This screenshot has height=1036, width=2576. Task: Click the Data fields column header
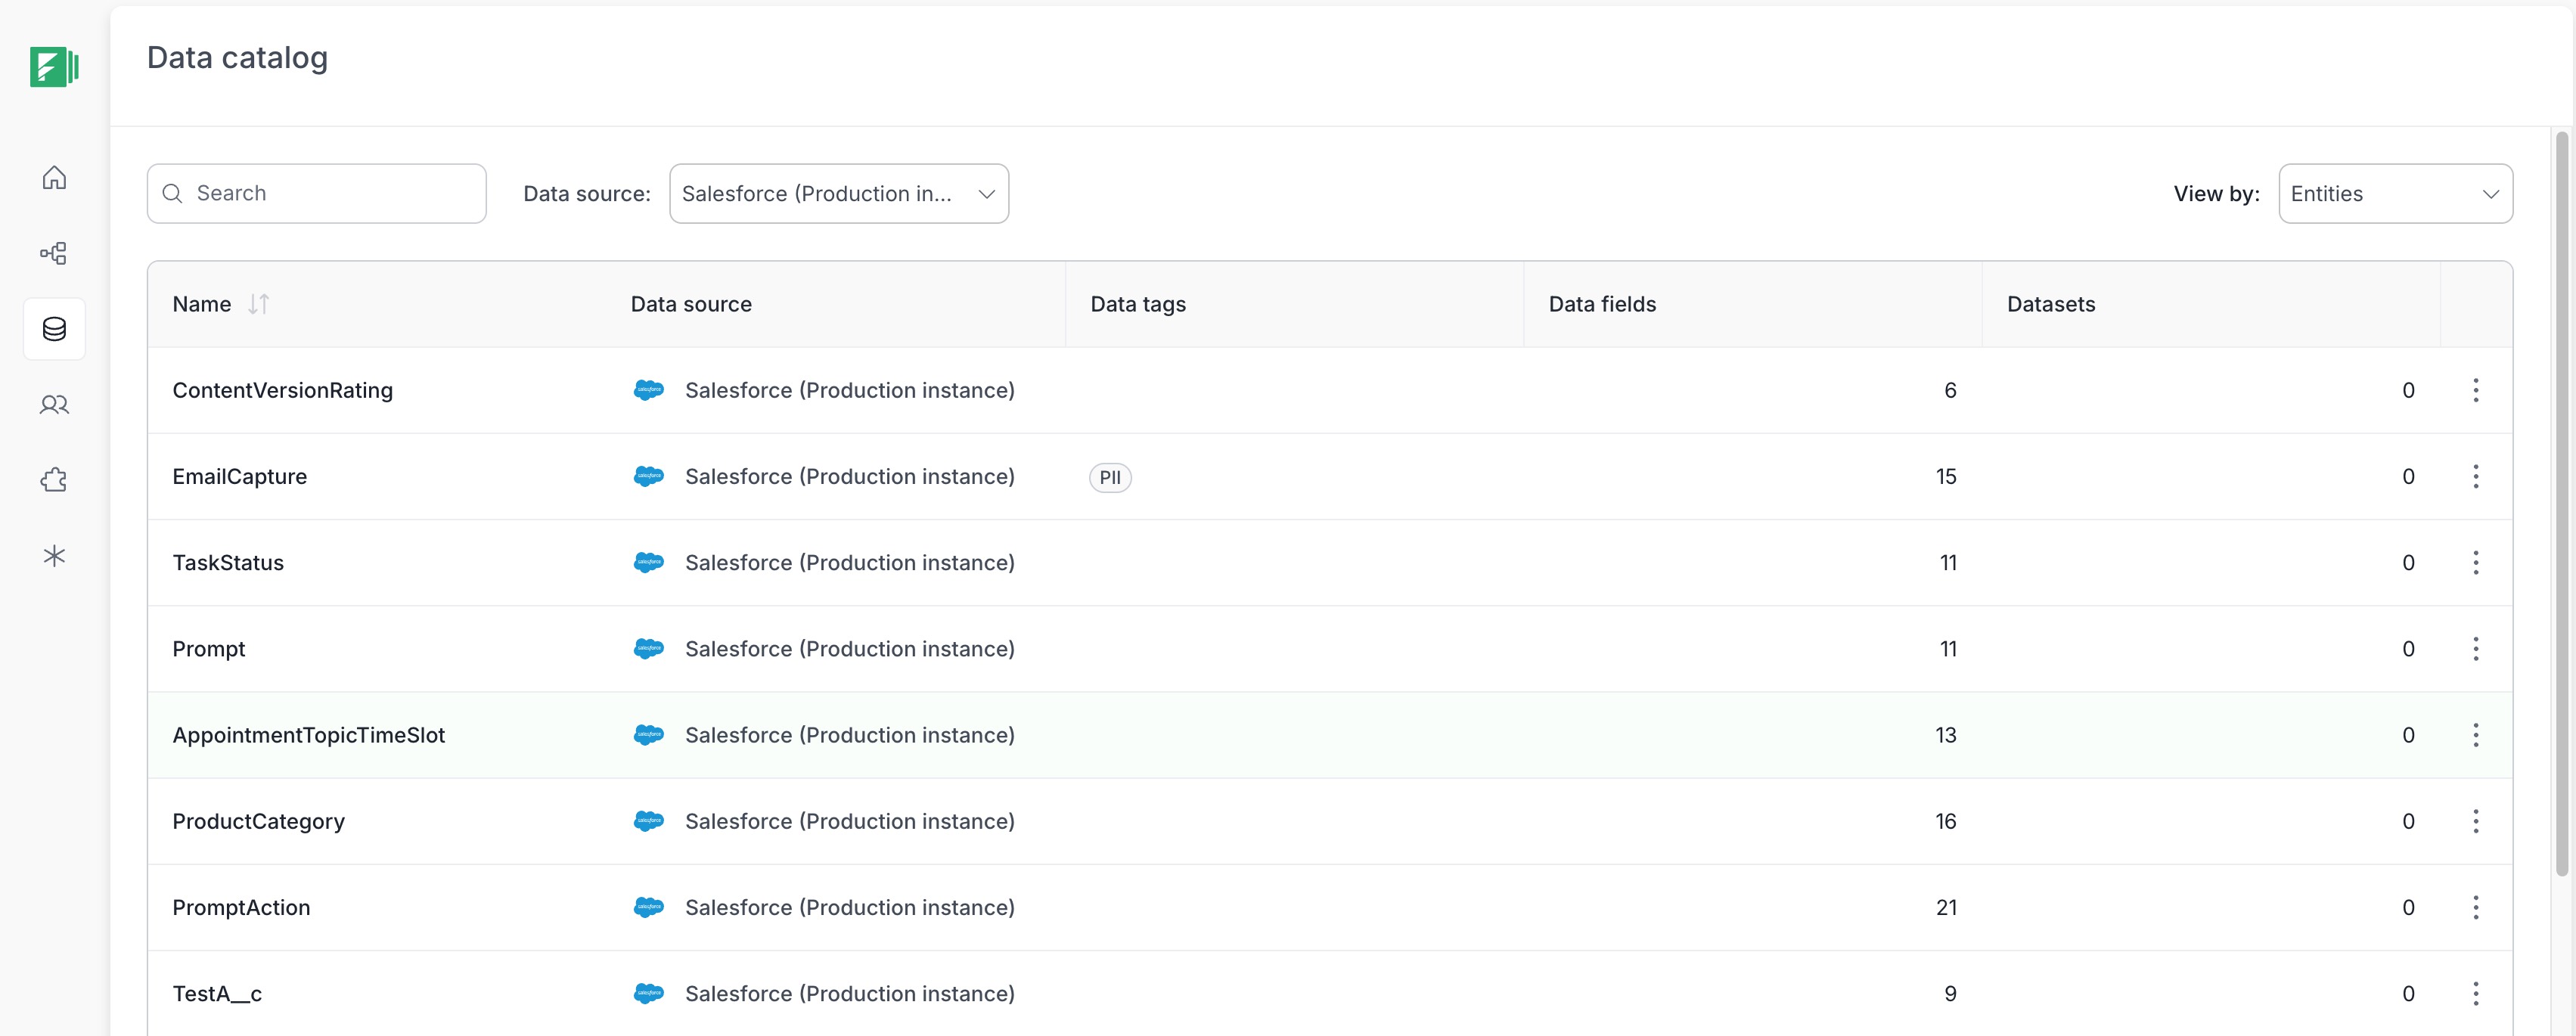(x=1602, y=304)
